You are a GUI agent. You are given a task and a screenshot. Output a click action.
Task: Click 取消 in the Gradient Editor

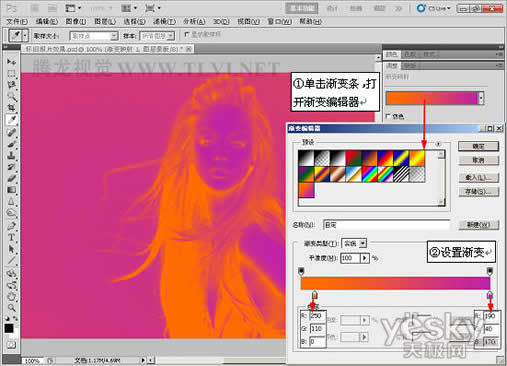point(478,160)
